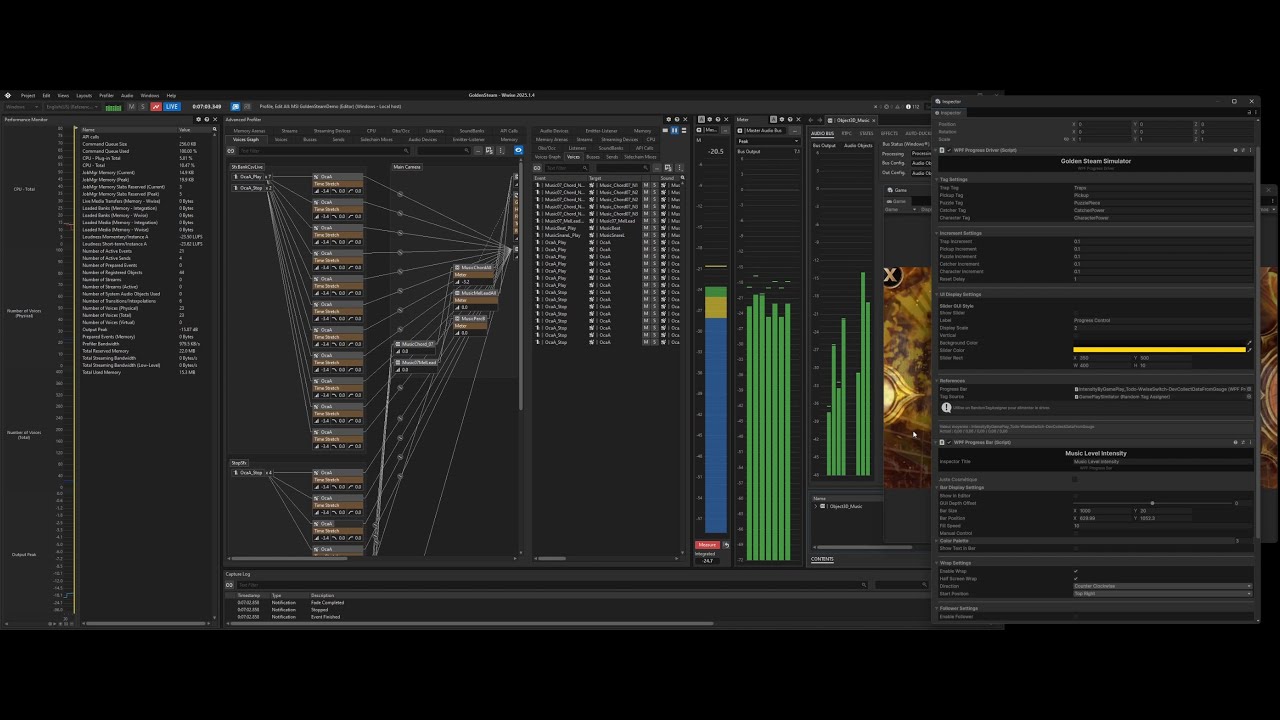Click the red Start Capture button

coord(156,107)
